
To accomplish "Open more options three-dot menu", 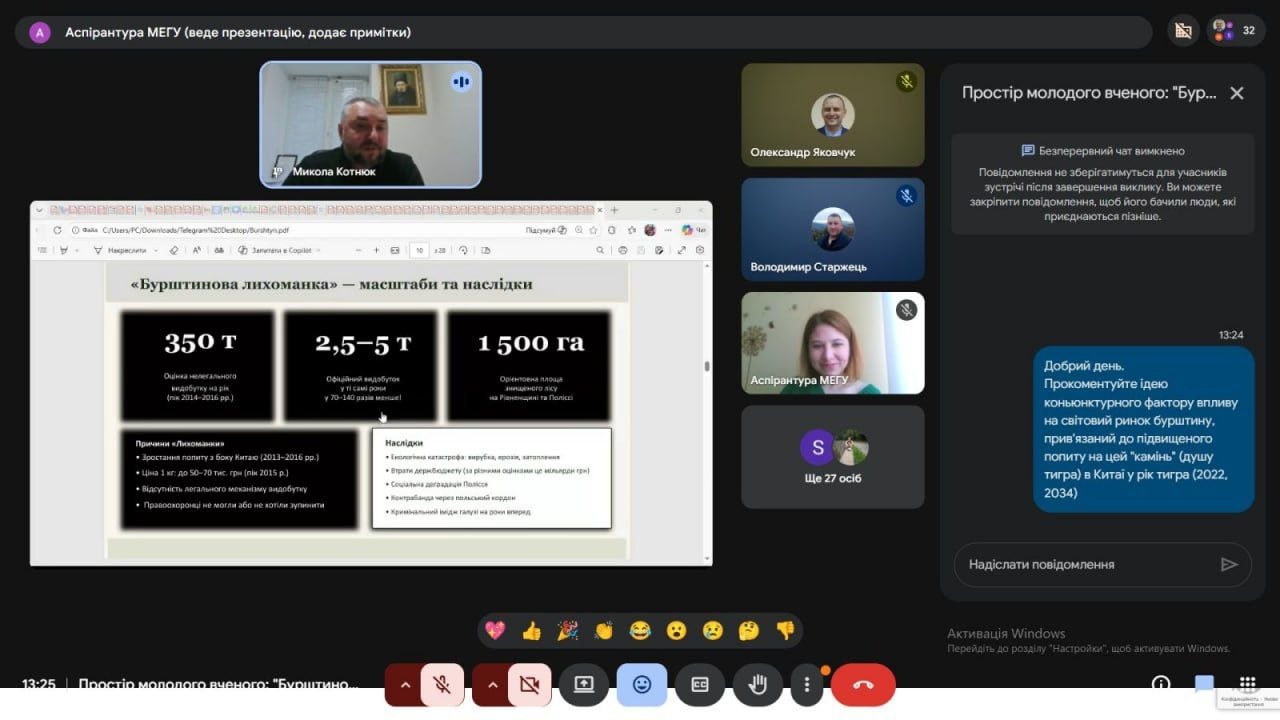I will pyautogui.click(x=807, y=685).
